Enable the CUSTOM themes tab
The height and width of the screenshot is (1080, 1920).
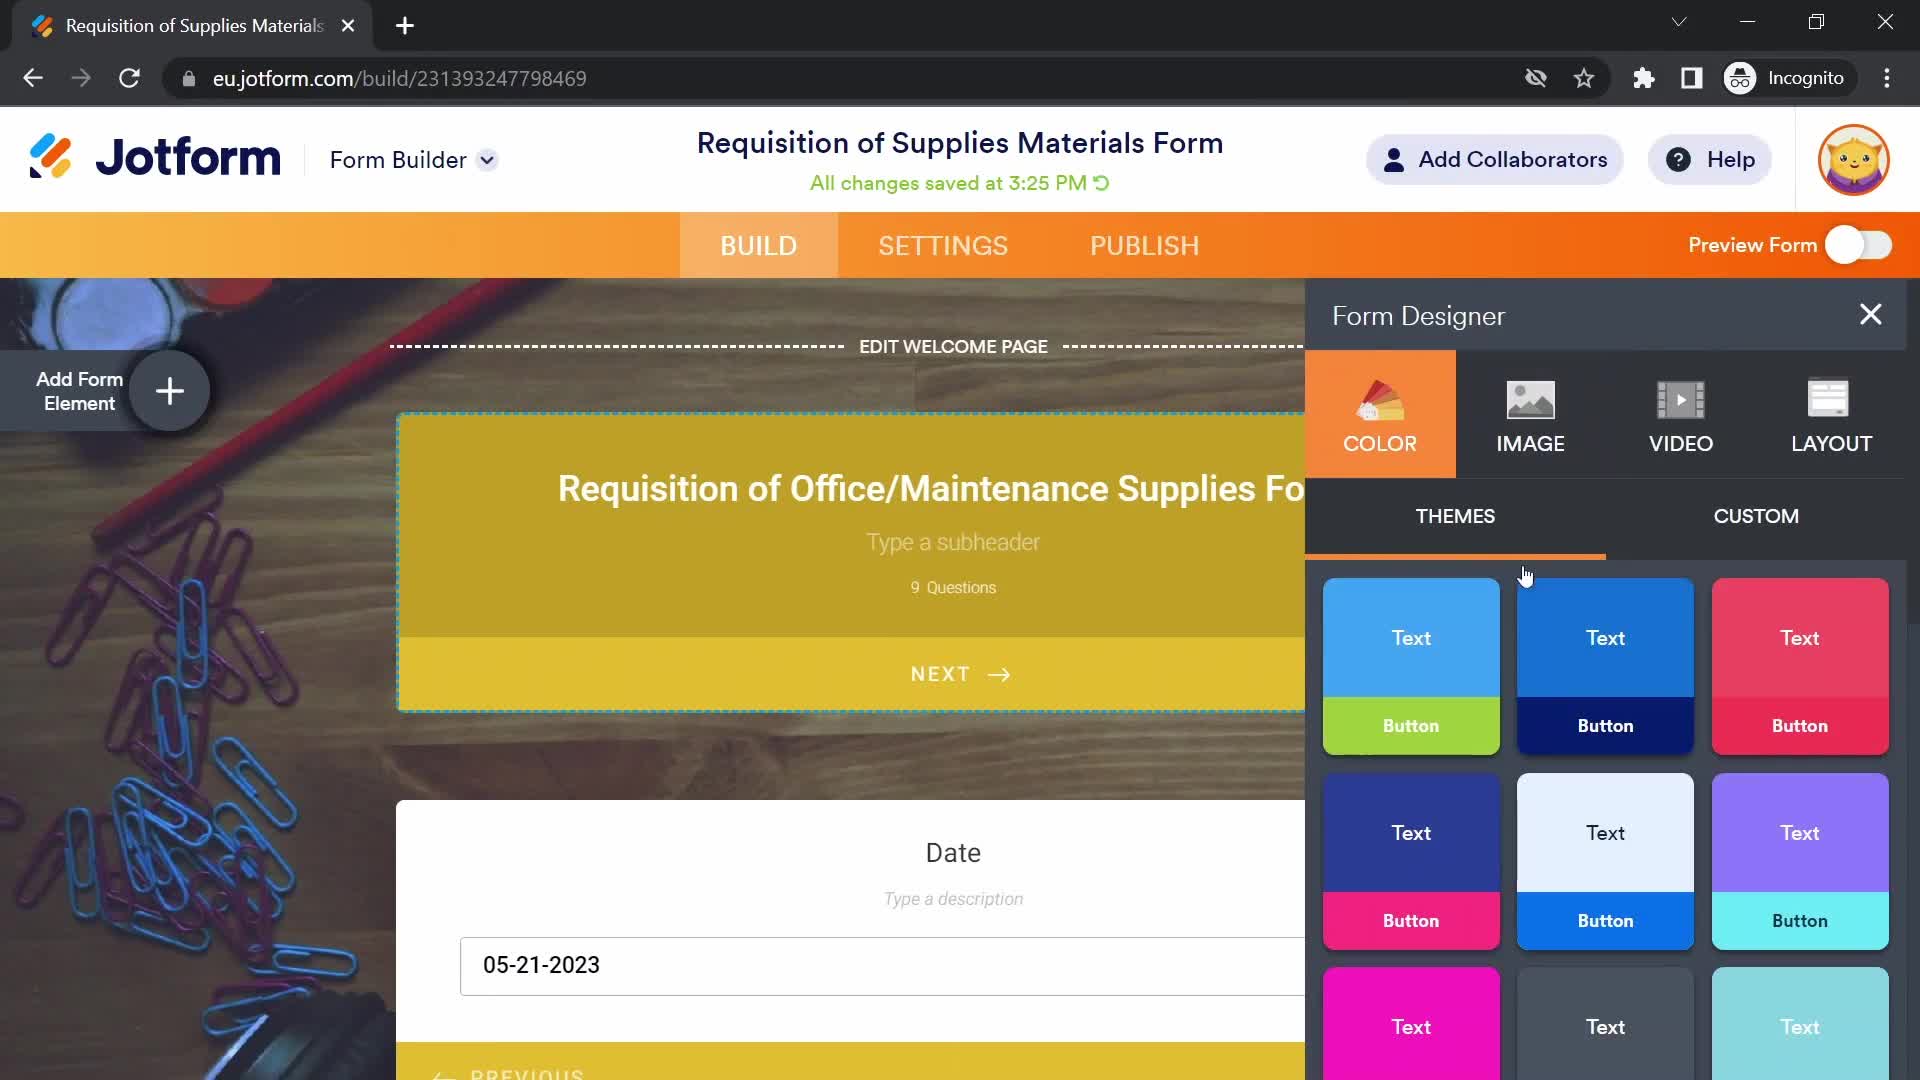(1756, 516)
